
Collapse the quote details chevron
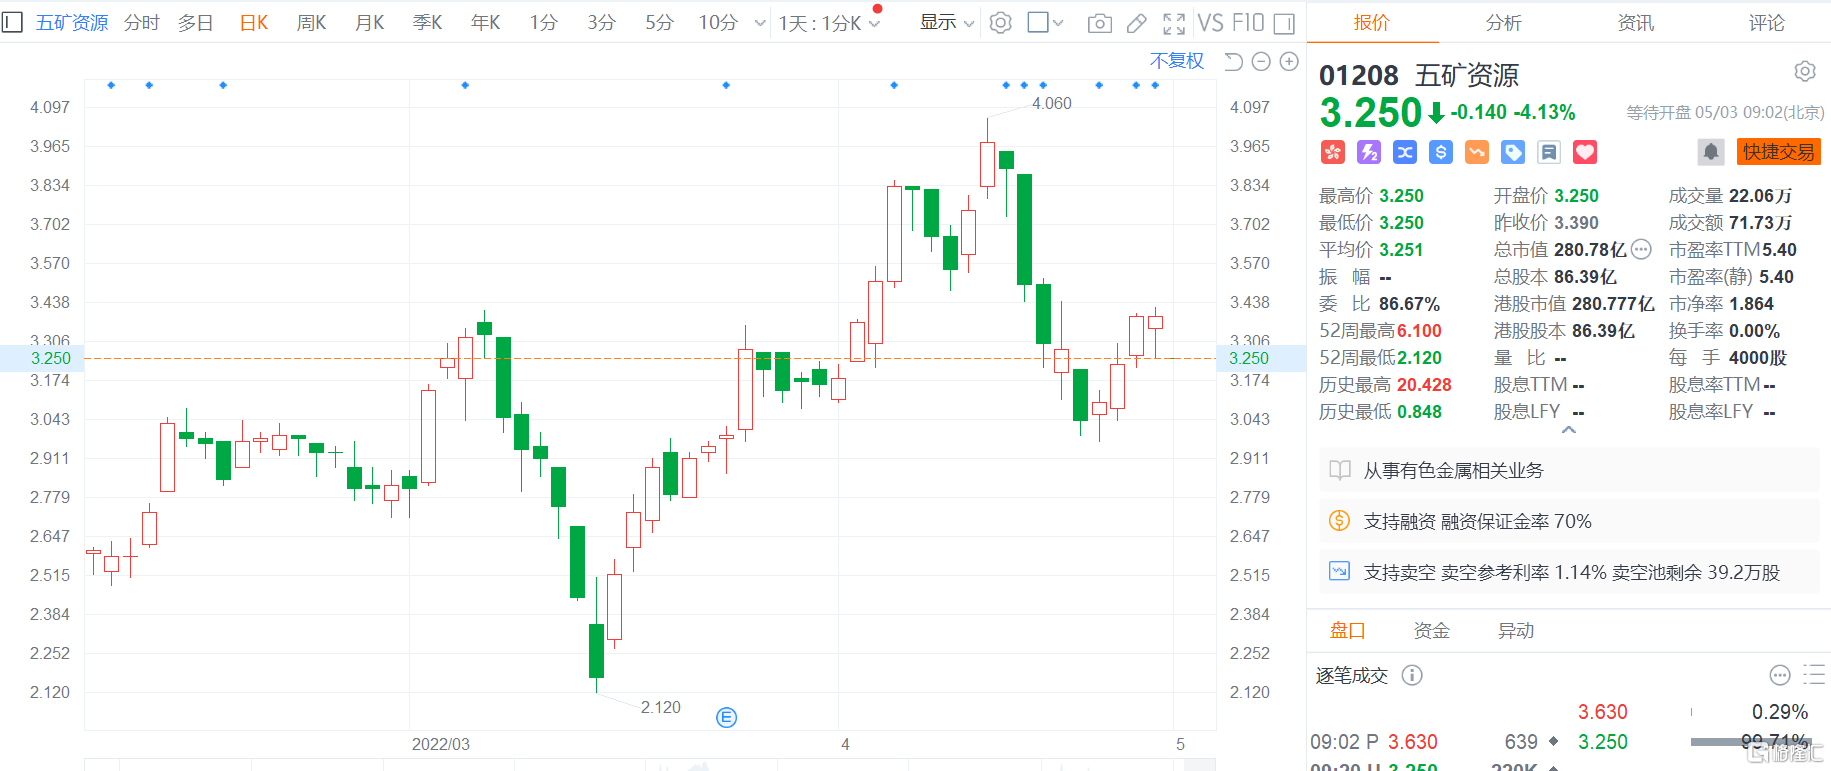(x=1569, y=430)
